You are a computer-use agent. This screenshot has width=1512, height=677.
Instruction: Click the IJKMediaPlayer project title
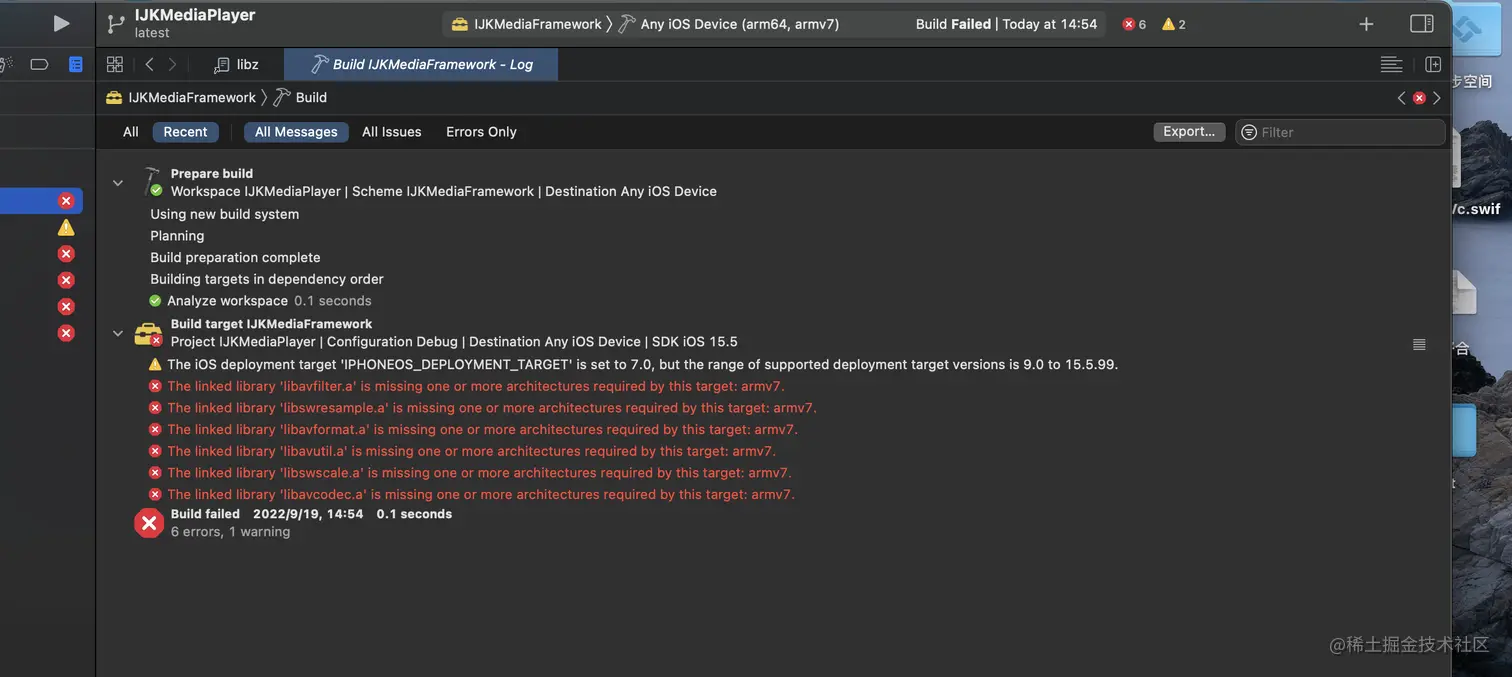coord(195,15)
